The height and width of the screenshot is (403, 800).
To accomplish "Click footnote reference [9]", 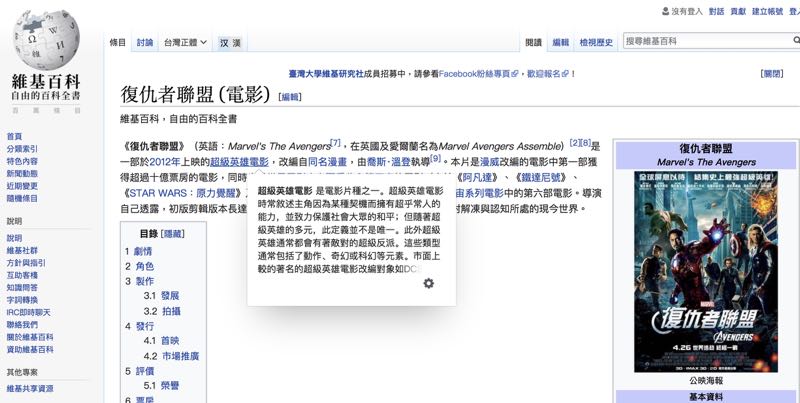I will (x=435, y=159).
